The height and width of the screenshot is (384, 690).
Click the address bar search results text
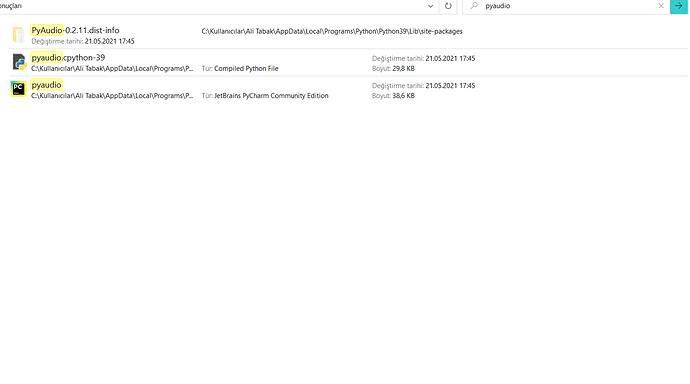click(11, 6)
